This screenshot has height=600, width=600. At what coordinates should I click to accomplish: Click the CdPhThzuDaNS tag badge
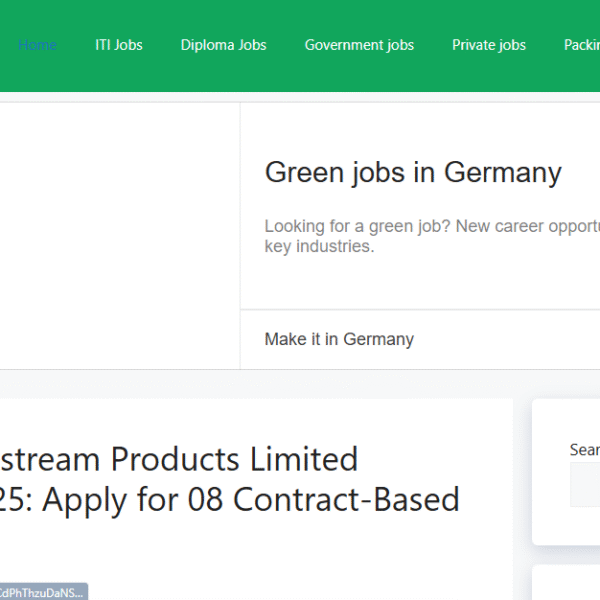click(43, 592)
